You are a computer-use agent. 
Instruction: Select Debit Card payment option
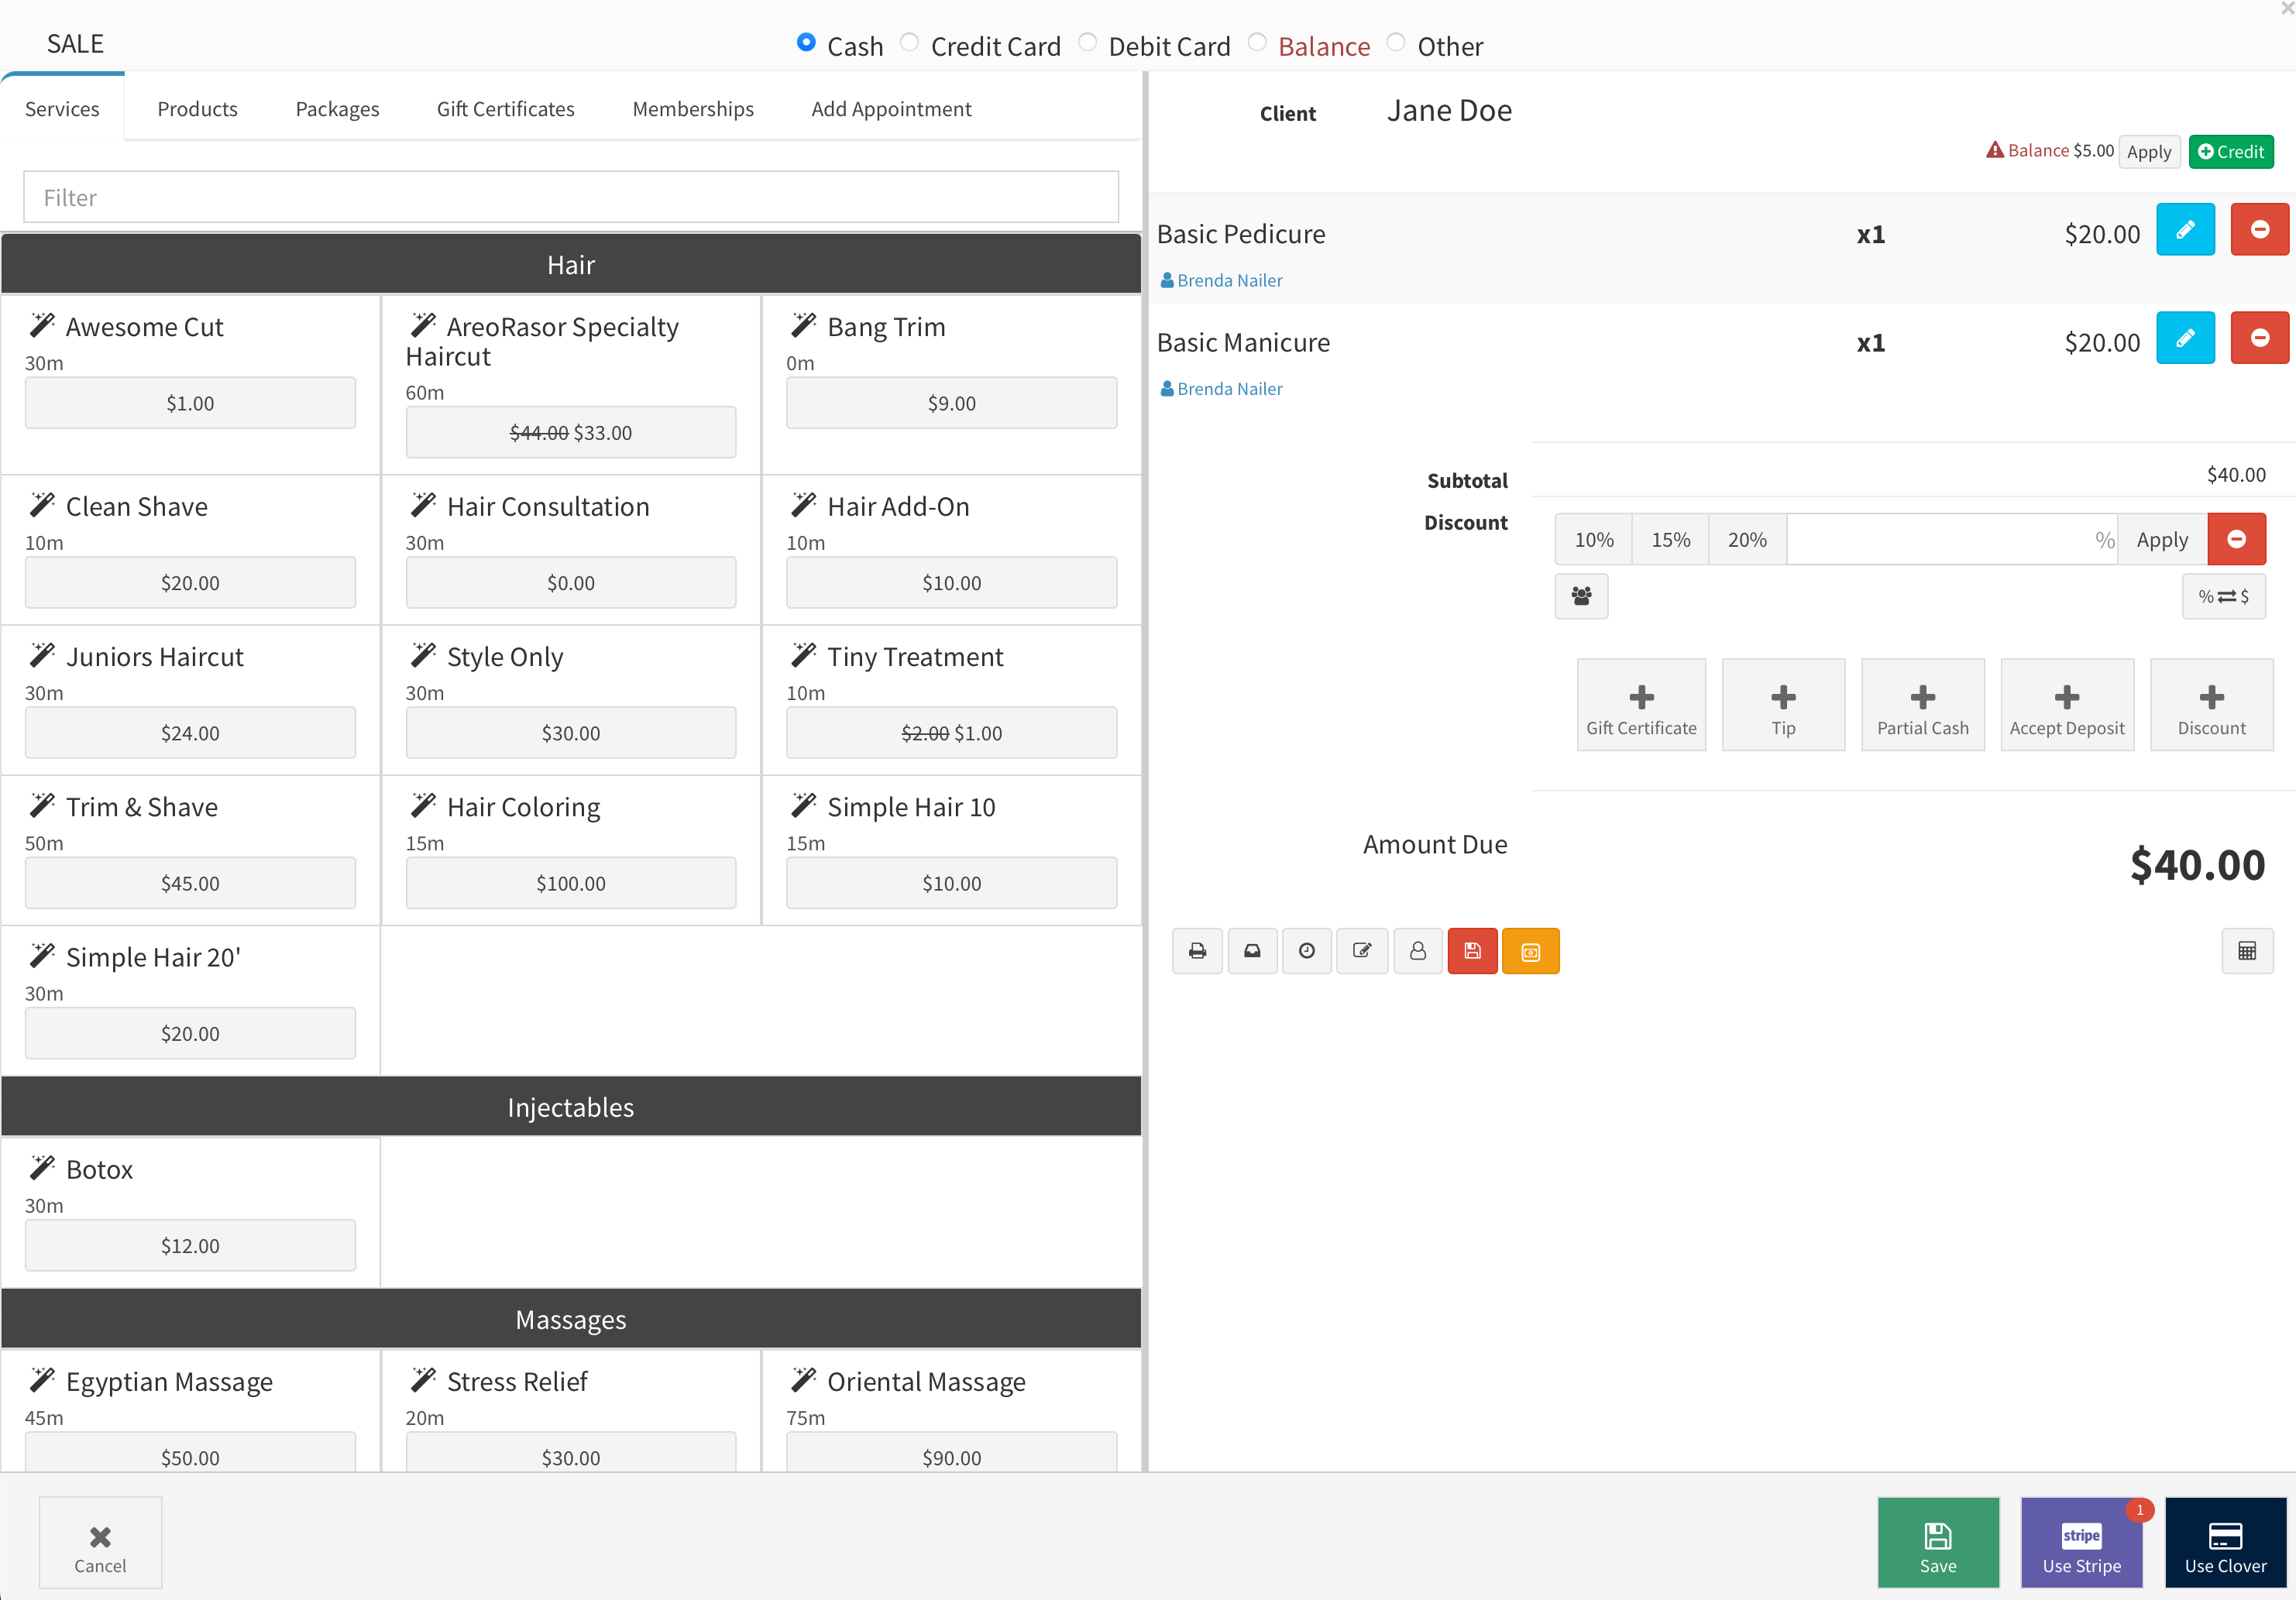(1088, 43)
